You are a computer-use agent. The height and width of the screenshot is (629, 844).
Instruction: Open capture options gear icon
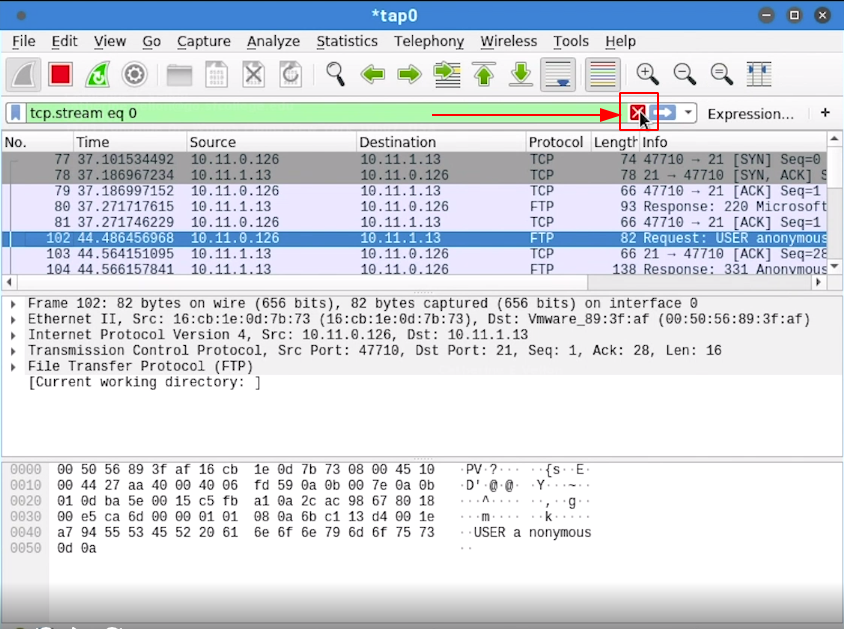135,74
